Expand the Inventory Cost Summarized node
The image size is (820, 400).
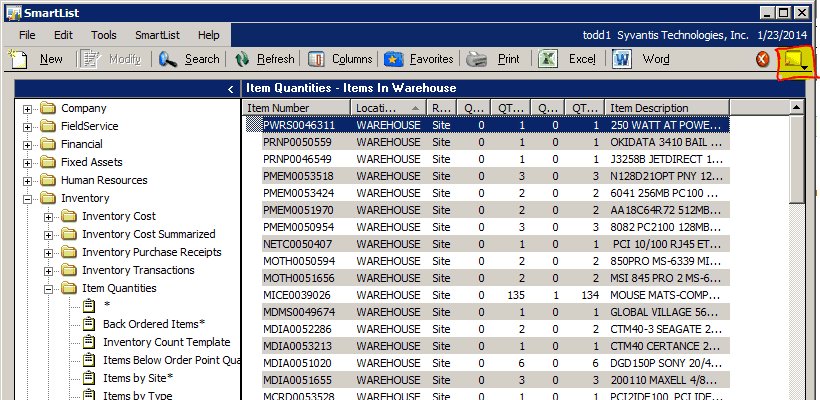coord(48,235)
